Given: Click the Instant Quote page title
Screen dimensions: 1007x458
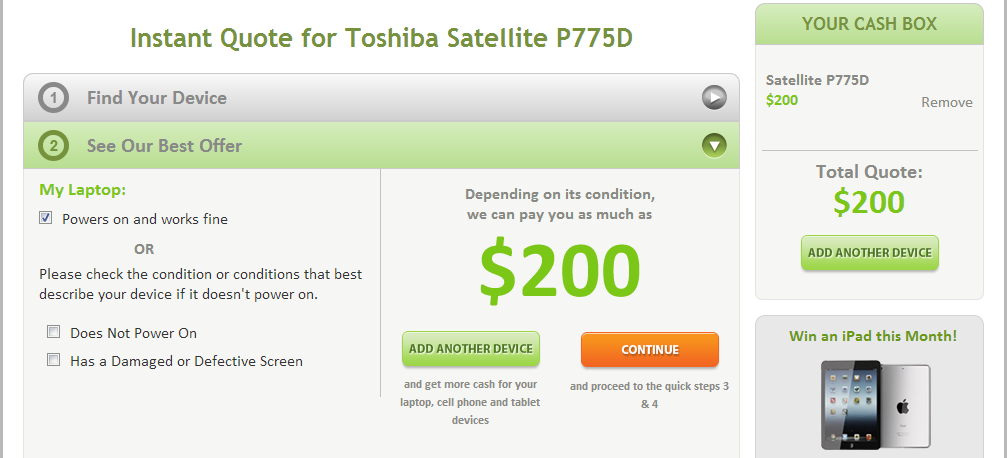Looking at the screenshot, I should point(381,38).
